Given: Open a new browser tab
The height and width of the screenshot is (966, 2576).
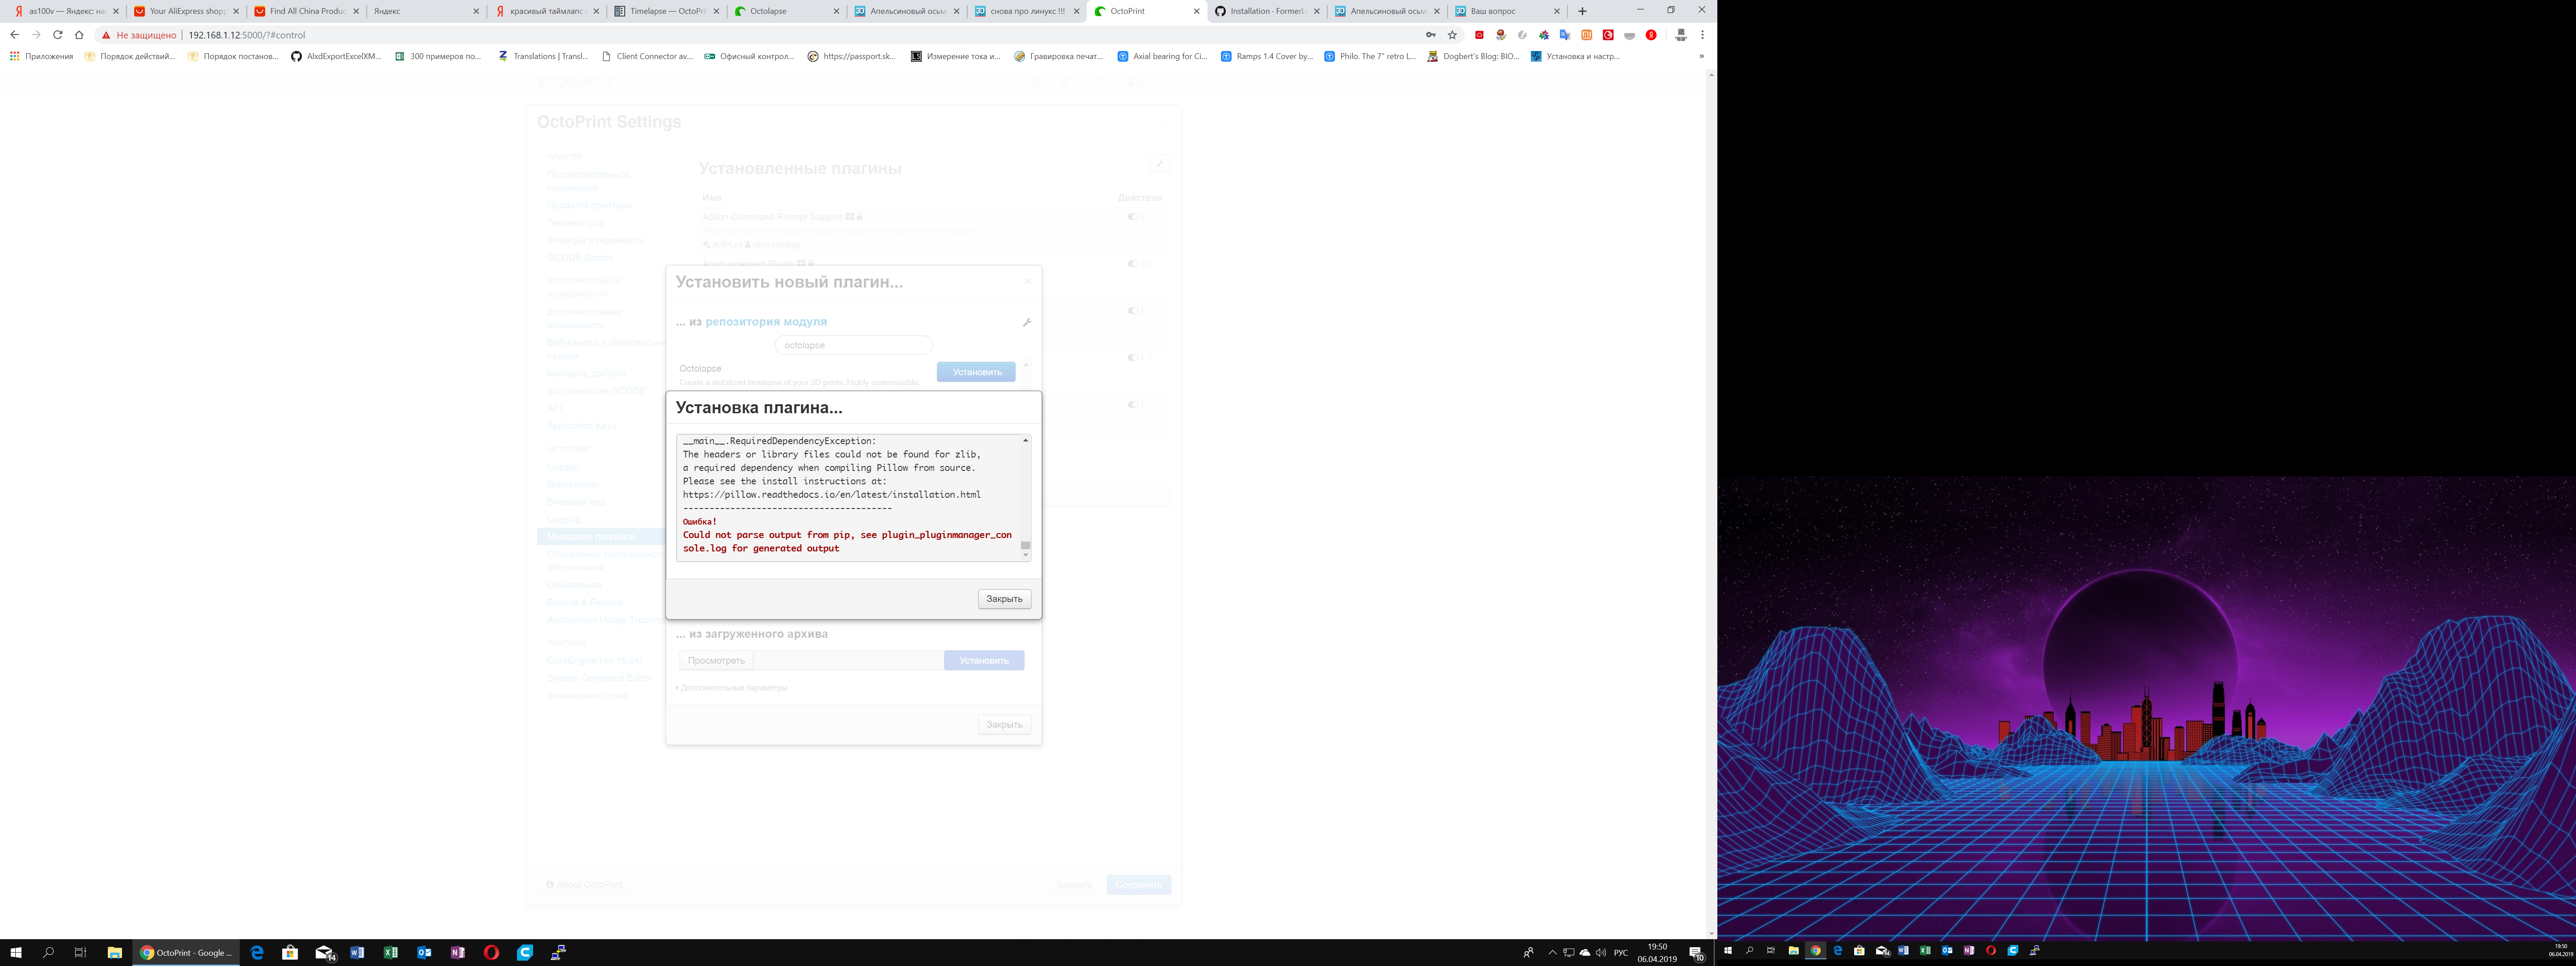Looking at the screenshot, I should coord(1582,11).
